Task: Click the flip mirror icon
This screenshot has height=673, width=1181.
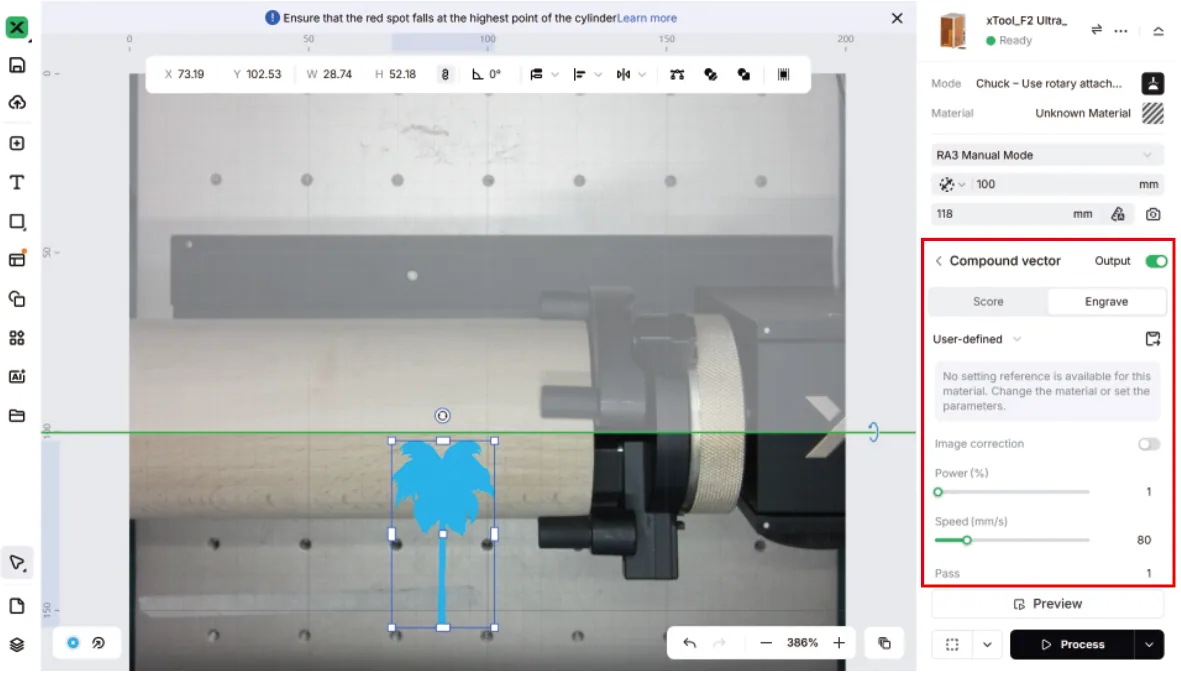Action: (623, 74)
